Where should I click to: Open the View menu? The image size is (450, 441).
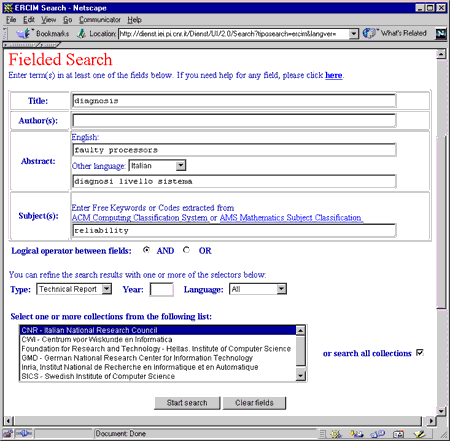[48, 20]
